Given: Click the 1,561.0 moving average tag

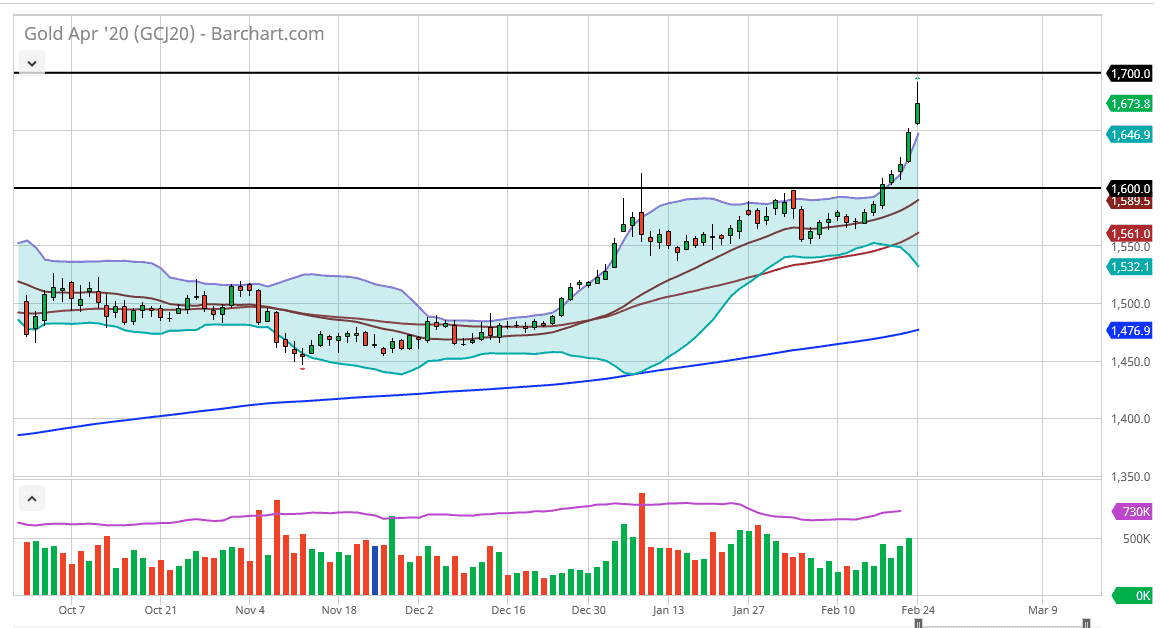Looking at the screenshot, I should [1129, 234].
